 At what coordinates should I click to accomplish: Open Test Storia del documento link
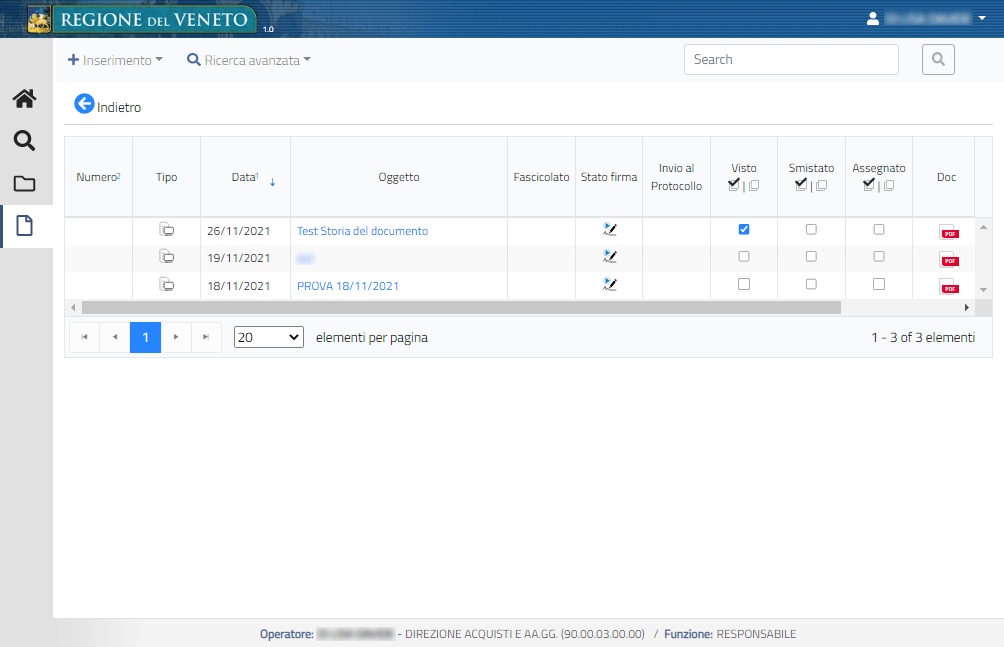click(x=362, y=231)
